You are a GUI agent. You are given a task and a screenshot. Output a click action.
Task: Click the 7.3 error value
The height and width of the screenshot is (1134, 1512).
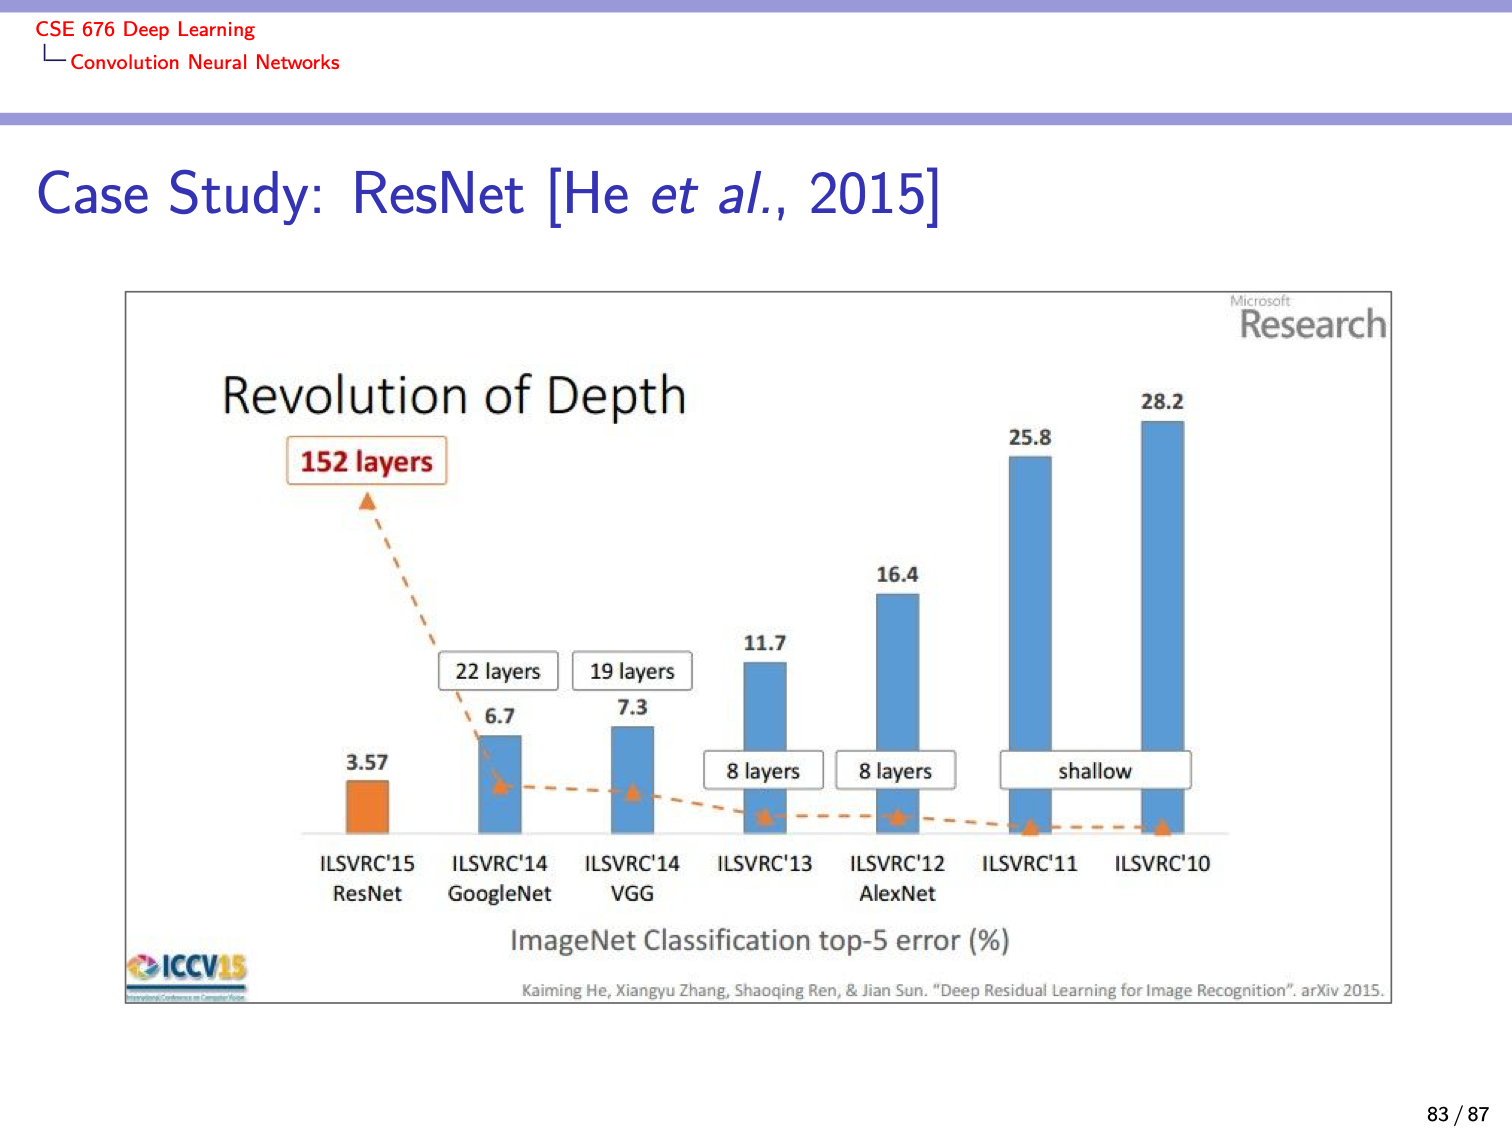point(632,707)
